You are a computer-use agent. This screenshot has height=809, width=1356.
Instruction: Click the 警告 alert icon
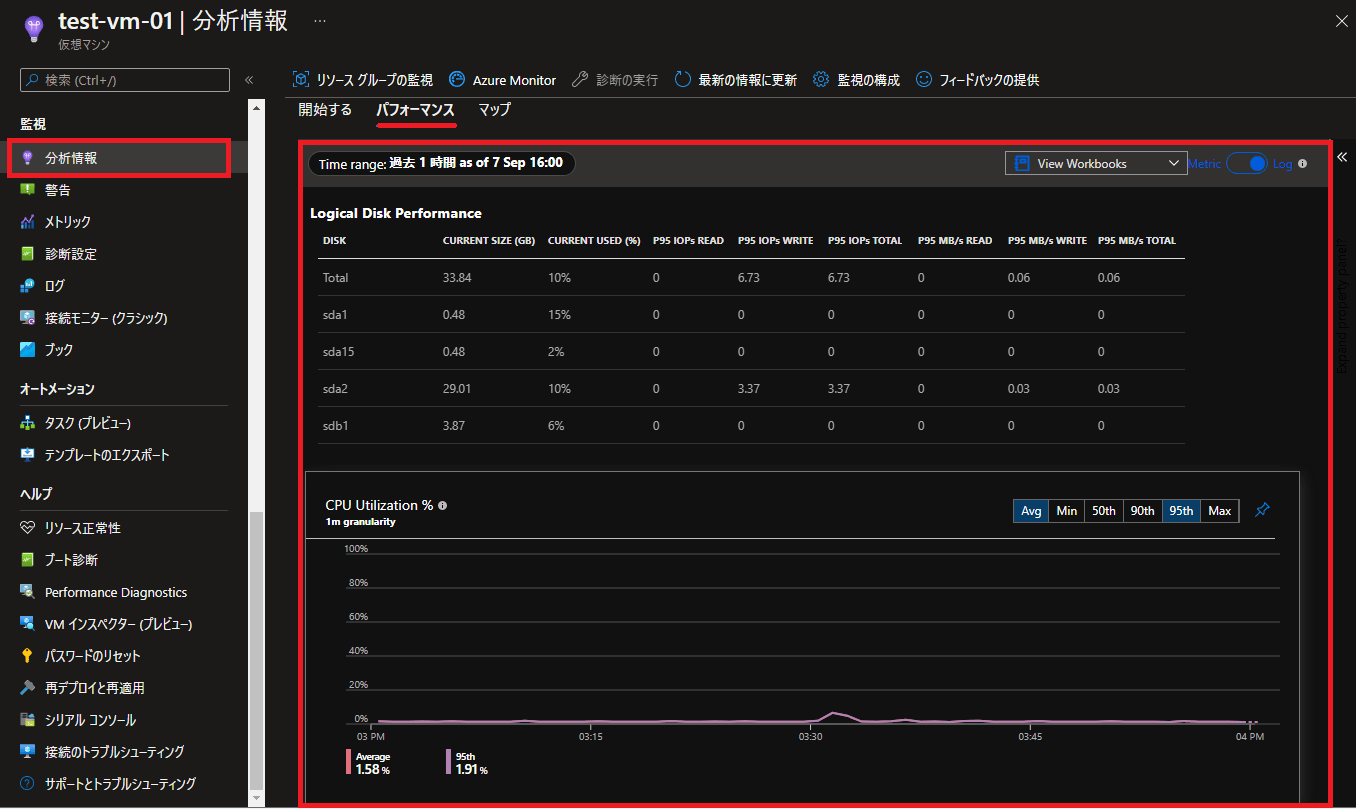(x=28, y=190)
